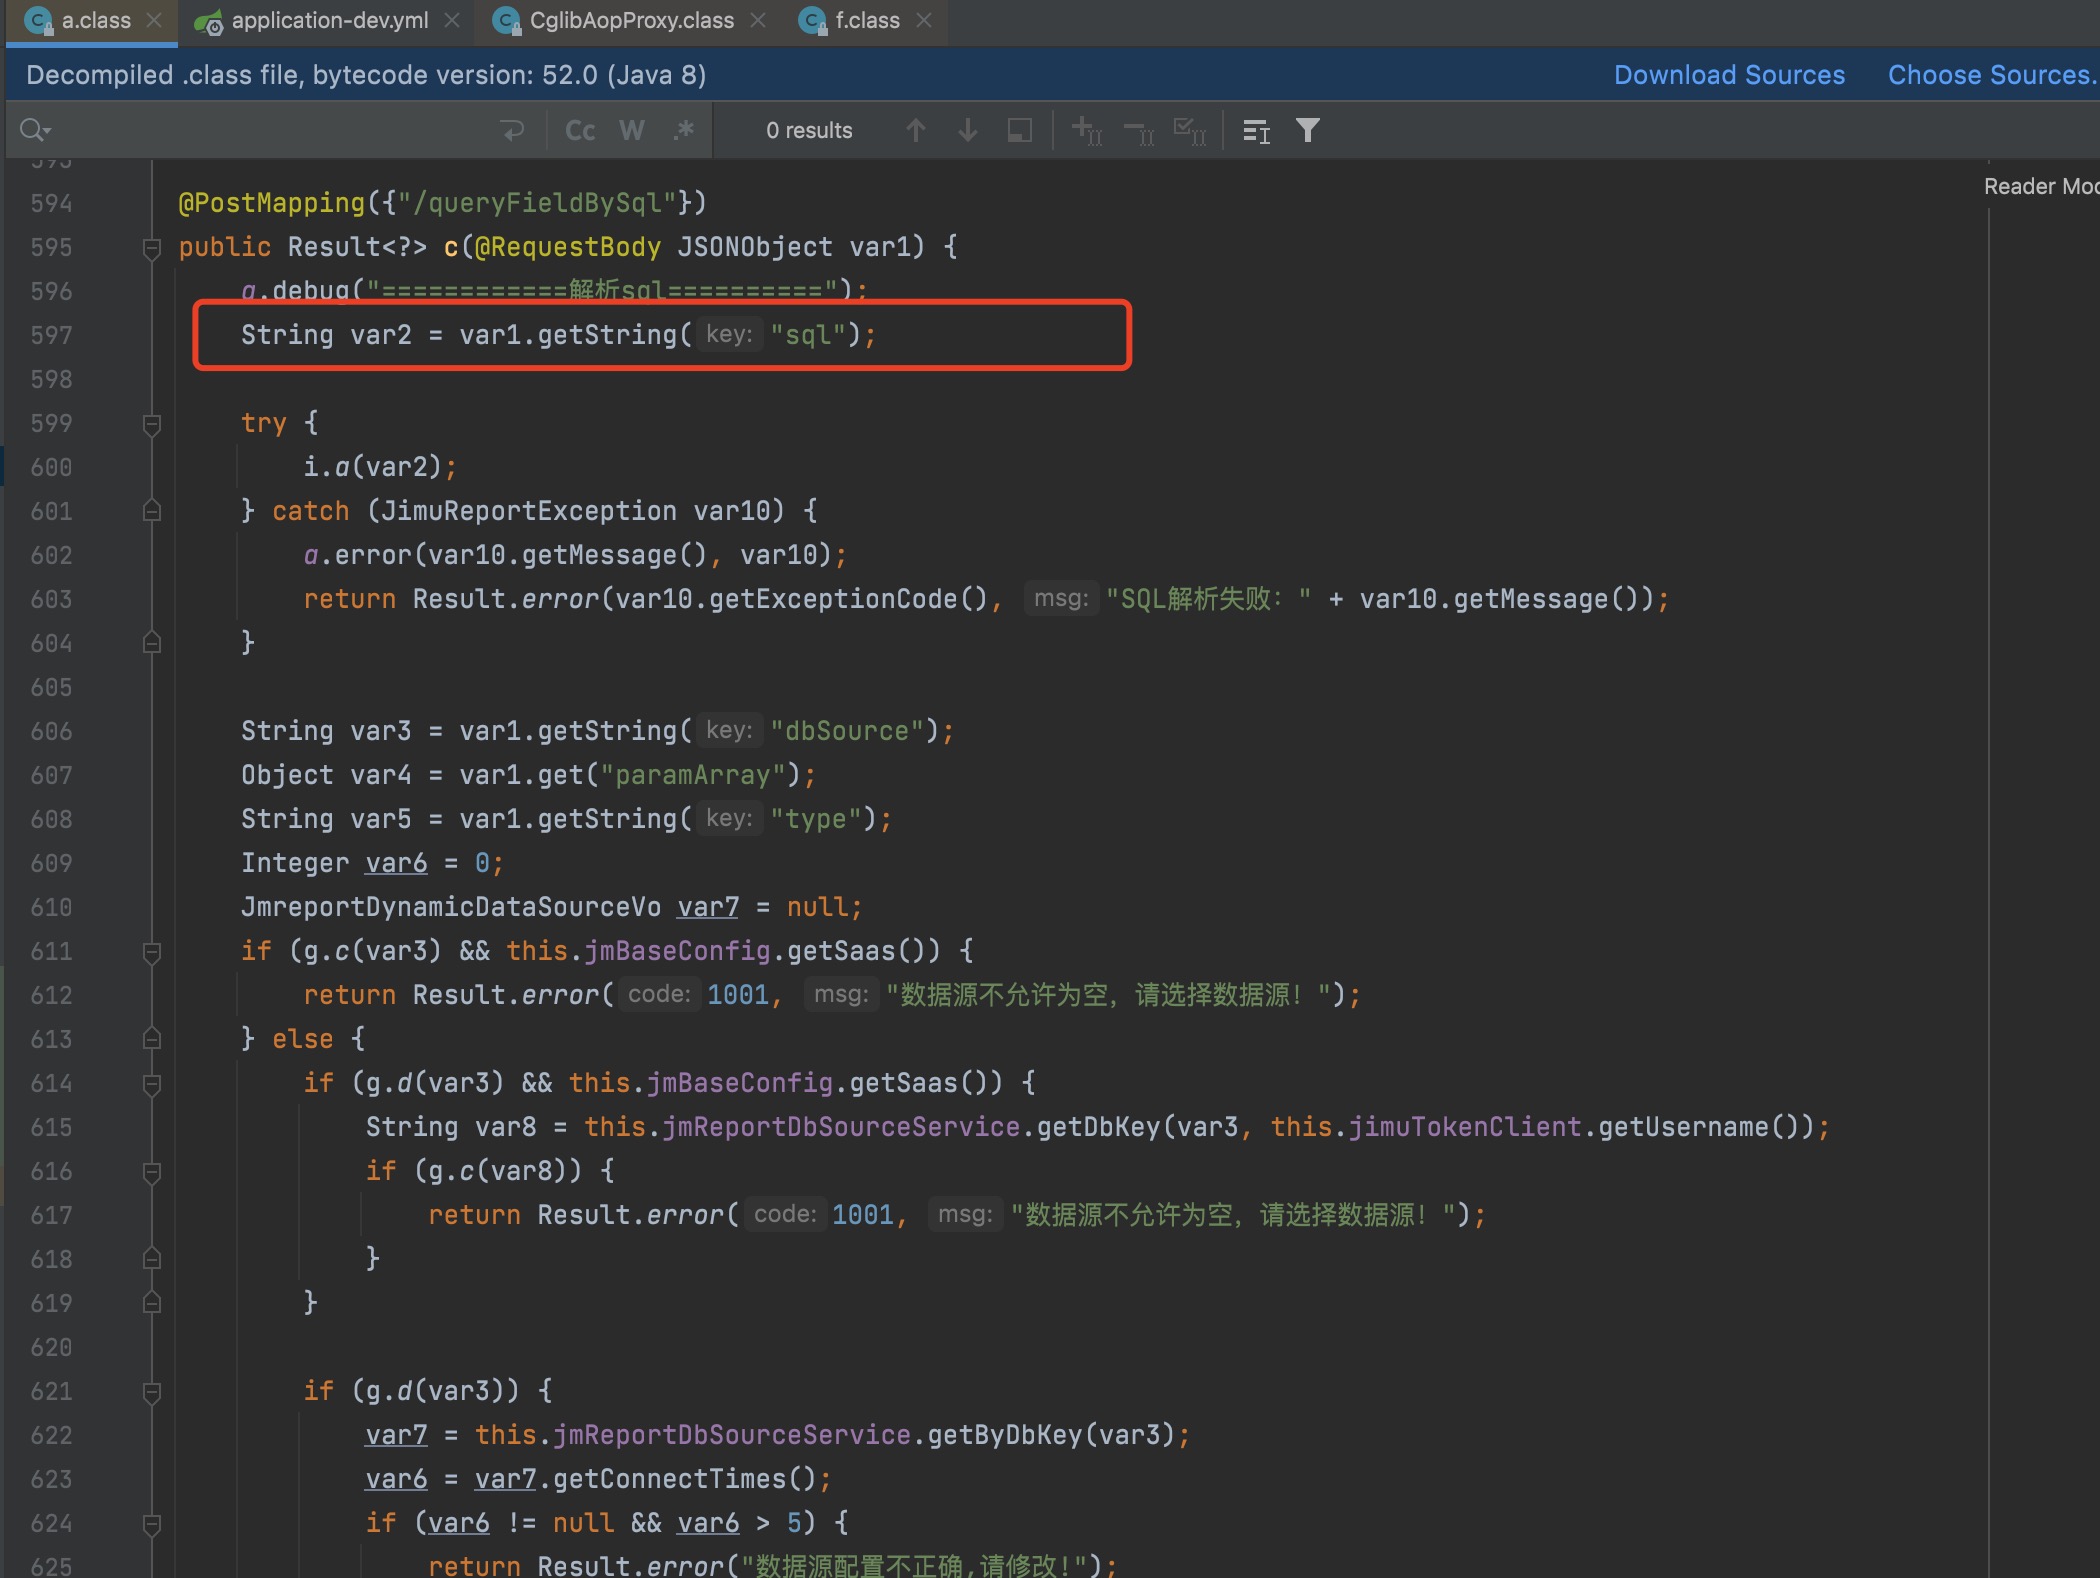The height and width of the screenshot is (1578, 2100).
Task: Select all occurrences icon in find toolbar
Action: (1190, 131)
